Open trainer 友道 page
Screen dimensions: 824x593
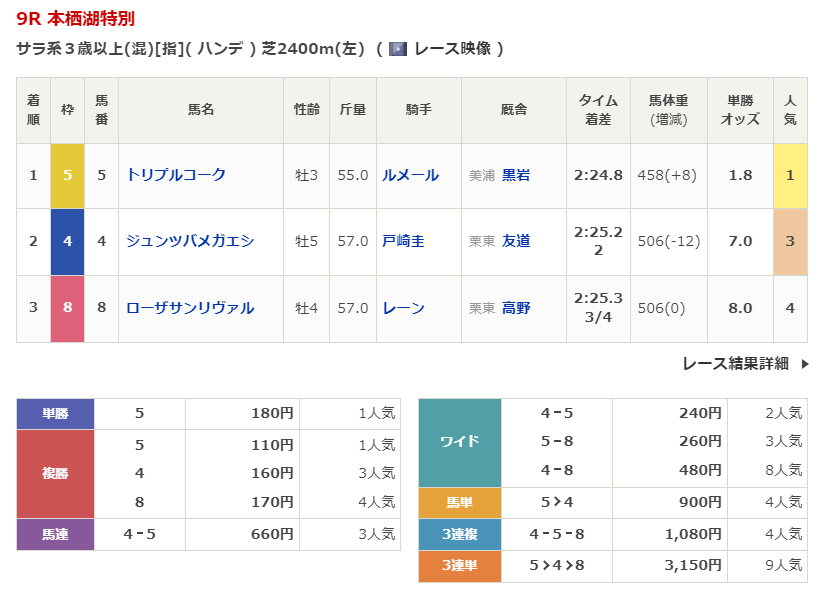coord(516,241)
